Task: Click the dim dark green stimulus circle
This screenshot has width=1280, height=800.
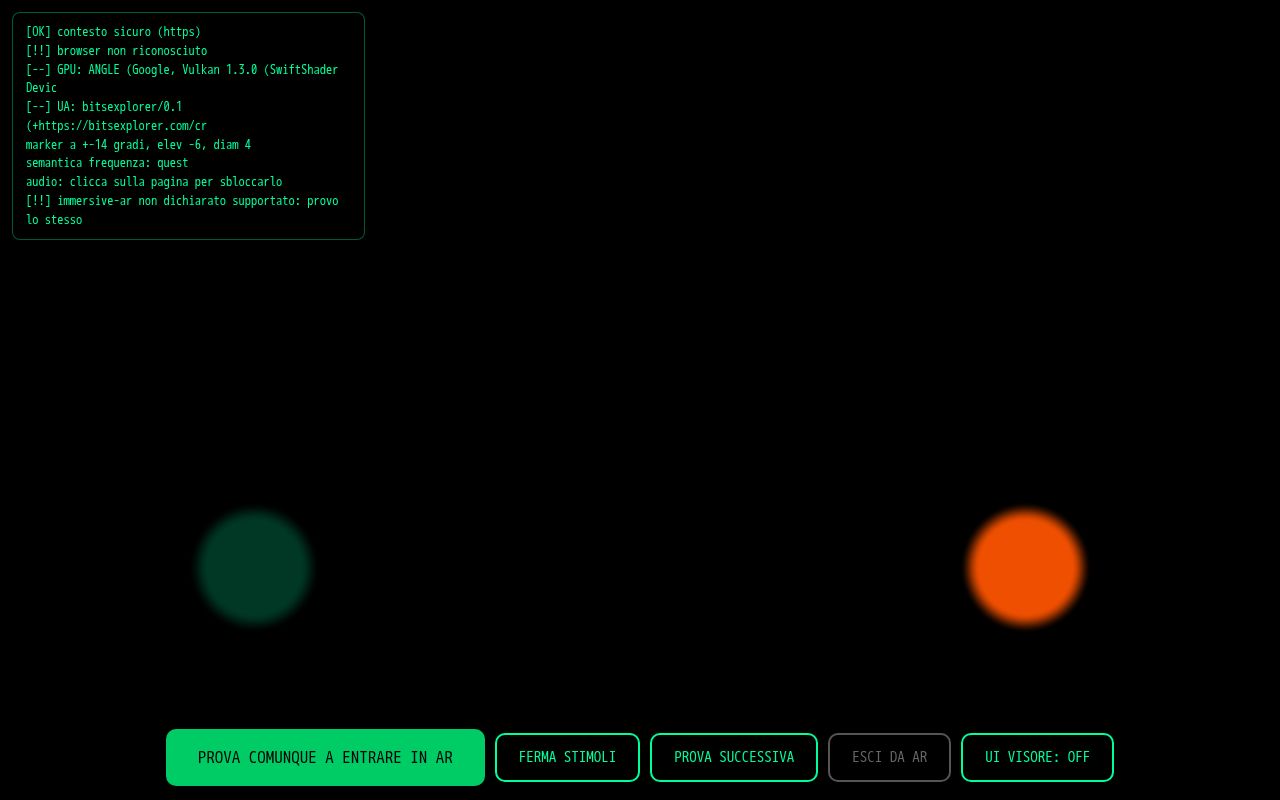Action: (x=254, y=567)
